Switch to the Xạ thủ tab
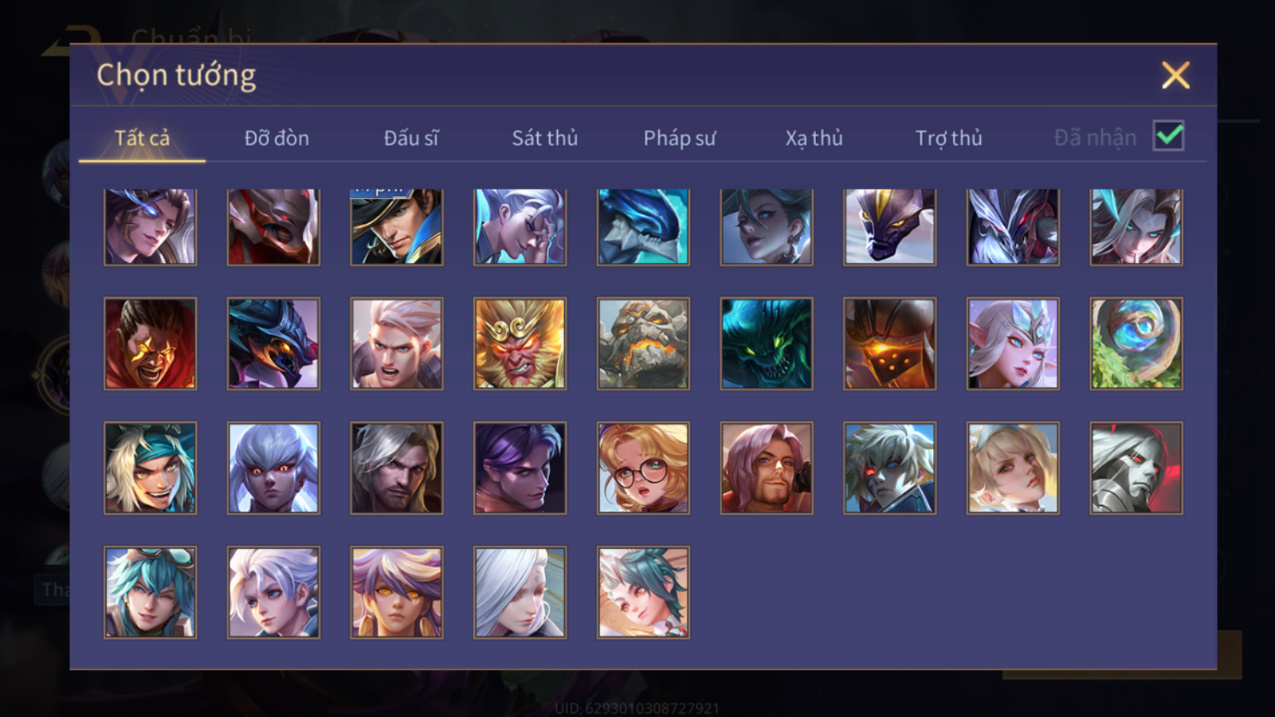This screenshot has height=717, width=1275. coord(814,138)
